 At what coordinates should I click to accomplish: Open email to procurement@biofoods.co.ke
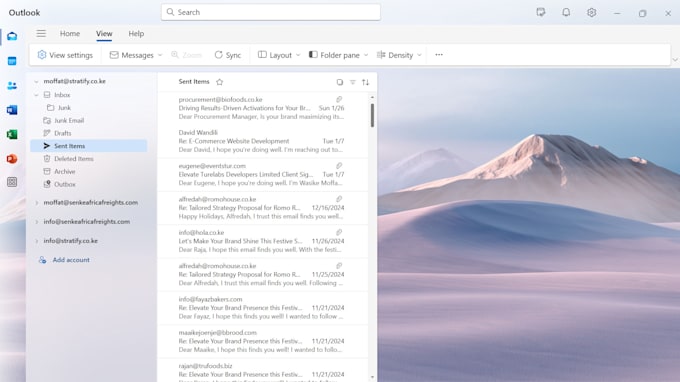[263, 108]
